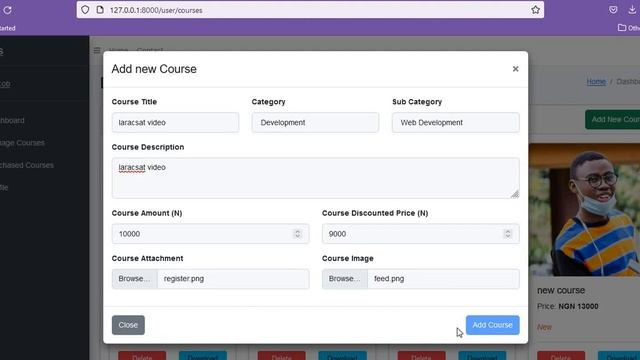The height and width of the screenshot is (360, 640).
Task: Bookmark this page with the star icon
Action: (536, 10)
